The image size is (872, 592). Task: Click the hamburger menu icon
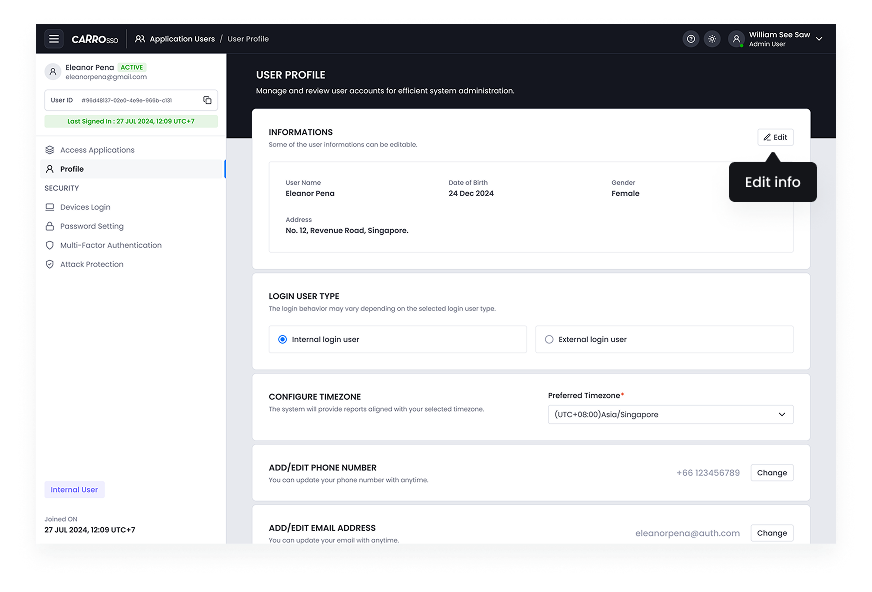click(54, 38)
